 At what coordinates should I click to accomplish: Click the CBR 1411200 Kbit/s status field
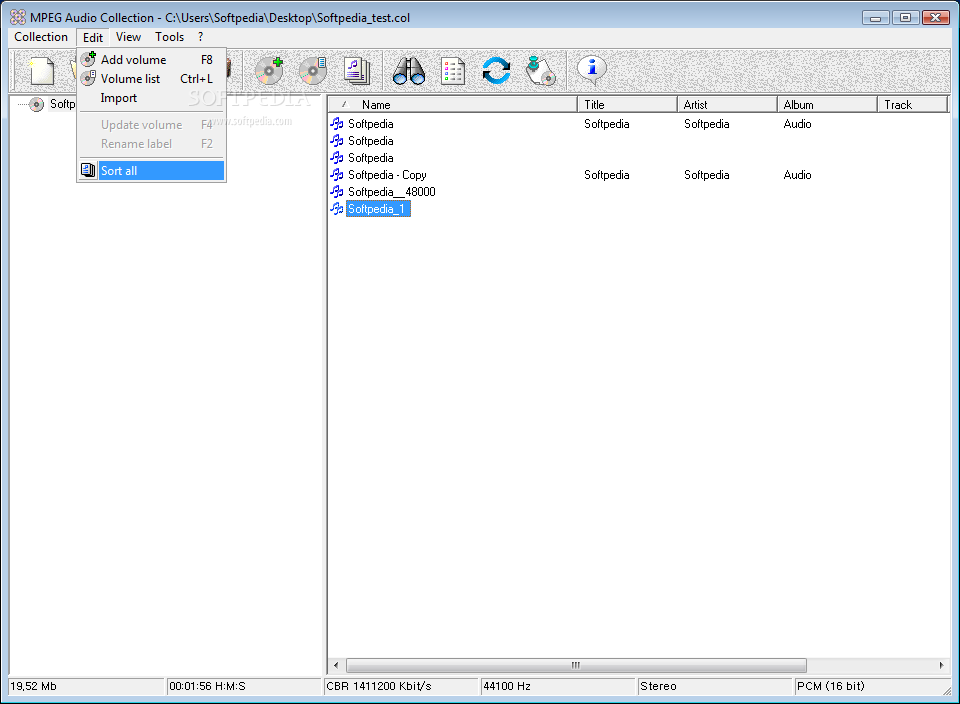[x=401, y=686]
